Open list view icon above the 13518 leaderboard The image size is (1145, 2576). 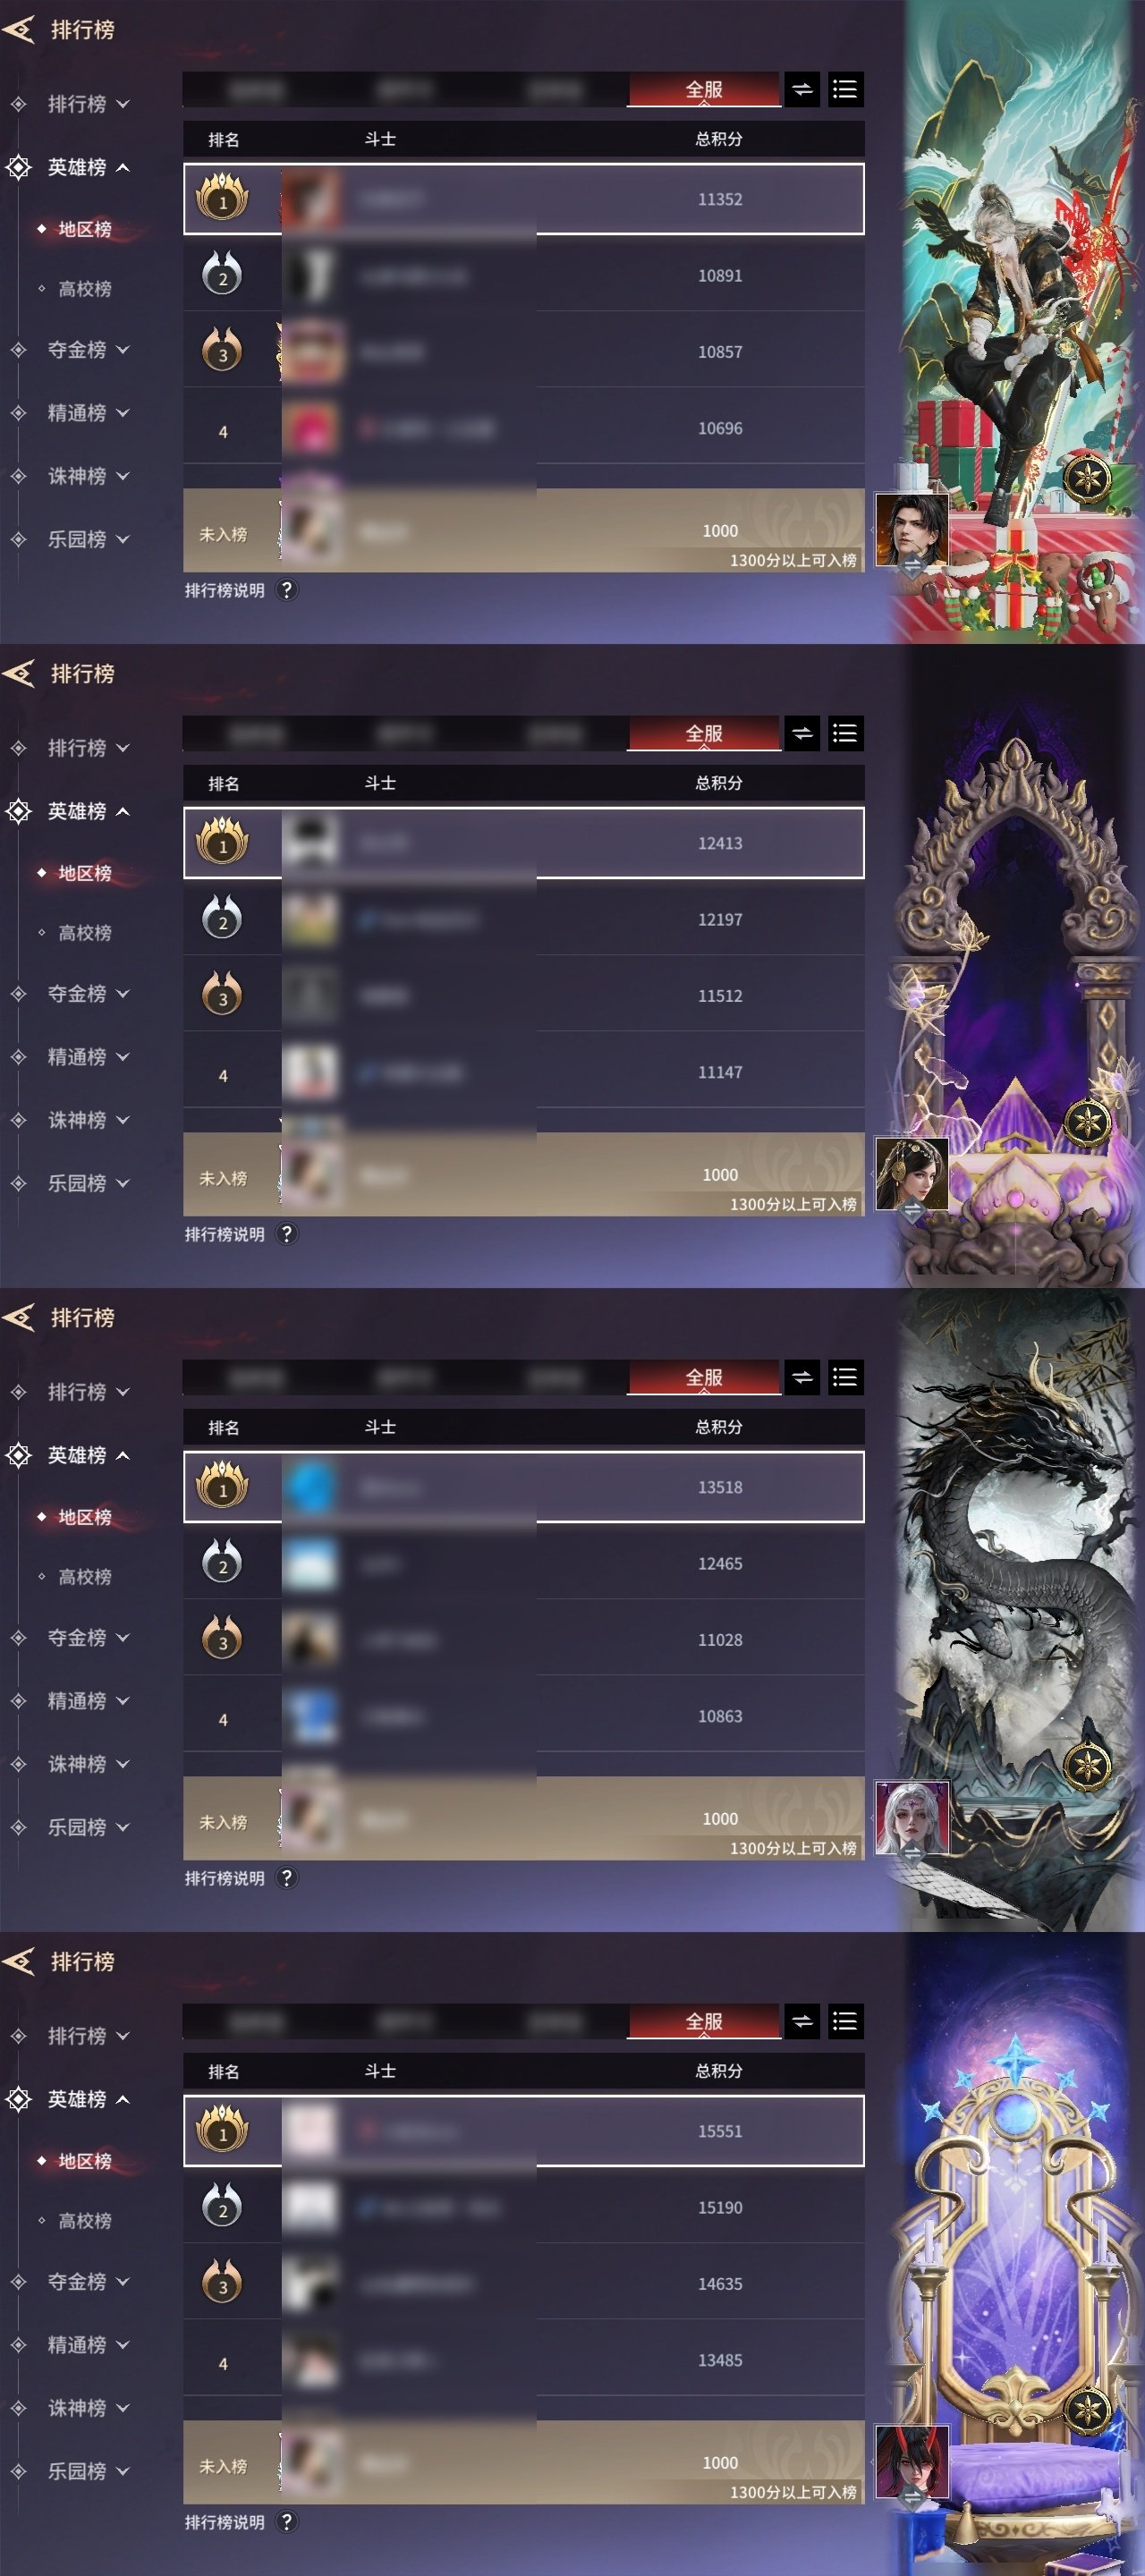[845, 1377]
